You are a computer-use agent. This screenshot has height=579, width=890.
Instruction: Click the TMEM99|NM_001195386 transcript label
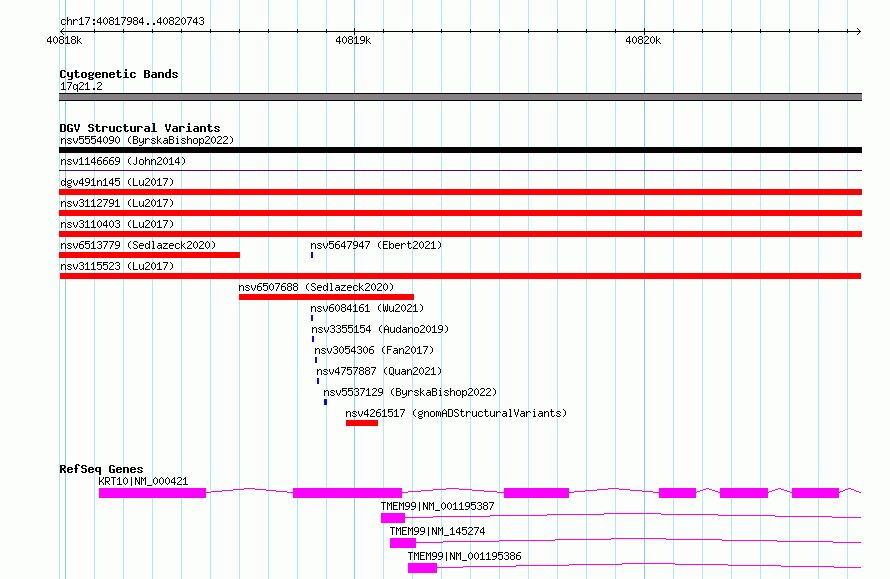coord(464,556)
